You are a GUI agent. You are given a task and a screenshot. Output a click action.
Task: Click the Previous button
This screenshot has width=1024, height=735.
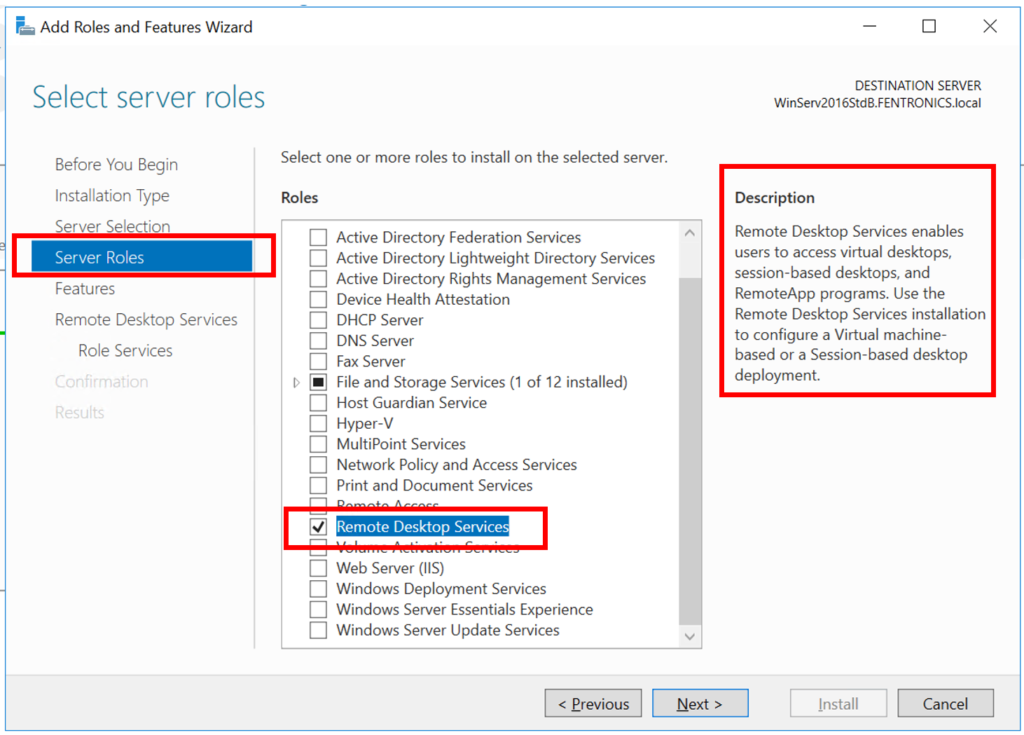593,703
